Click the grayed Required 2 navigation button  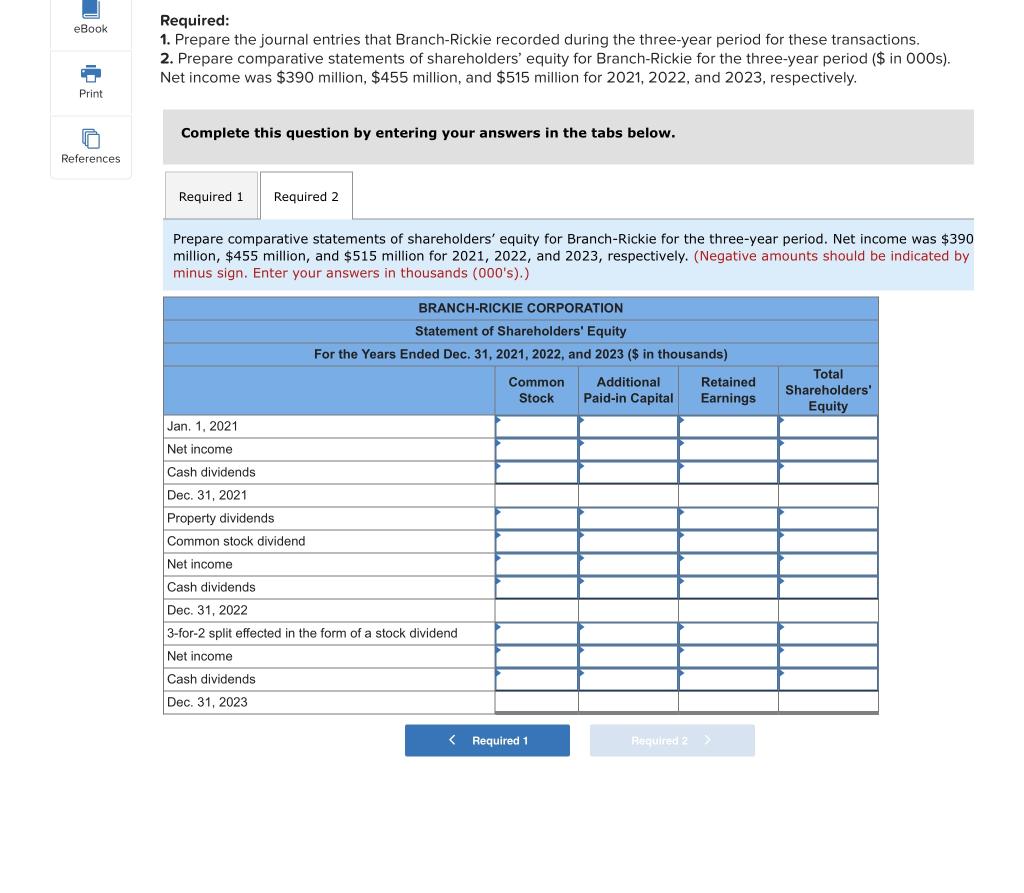[672, 740]
